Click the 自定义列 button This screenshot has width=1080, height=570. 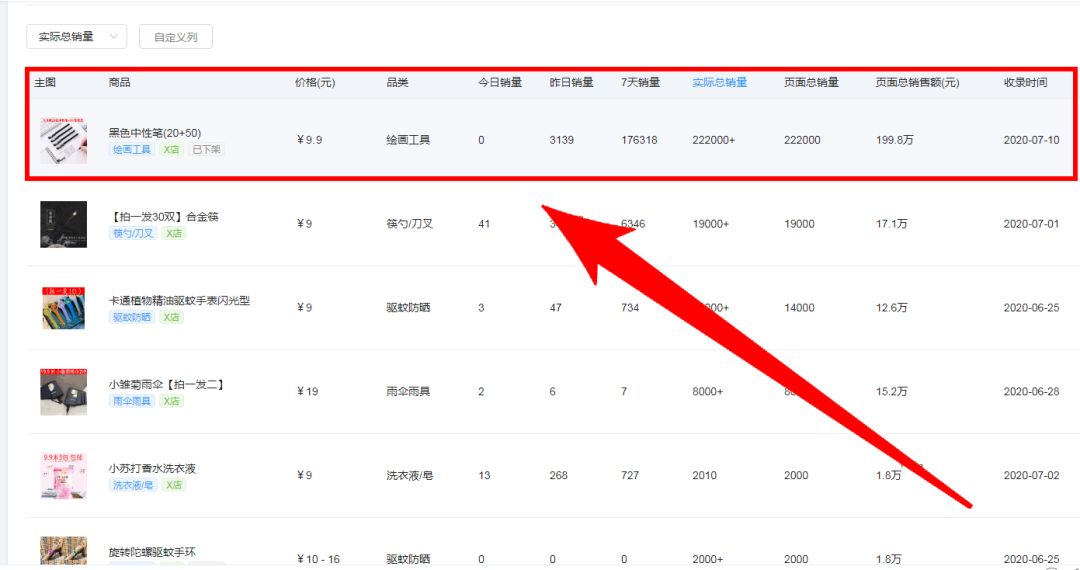(x=175, y=37)
